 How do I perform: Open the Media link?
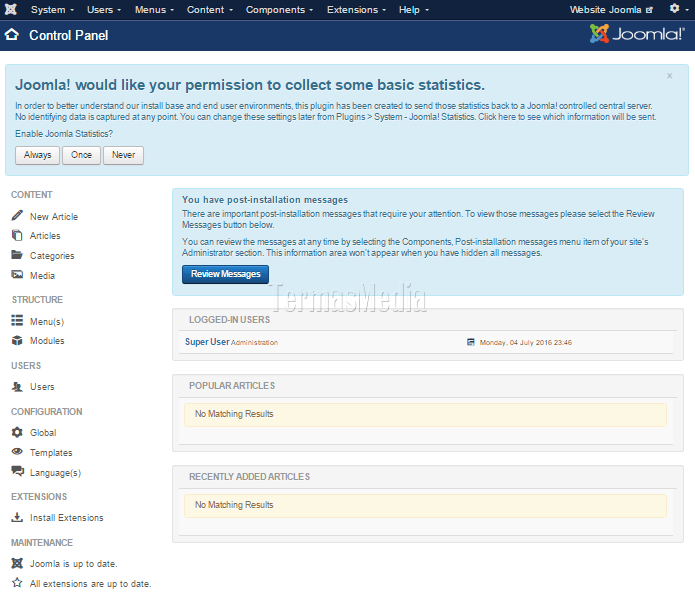[43, 275]
